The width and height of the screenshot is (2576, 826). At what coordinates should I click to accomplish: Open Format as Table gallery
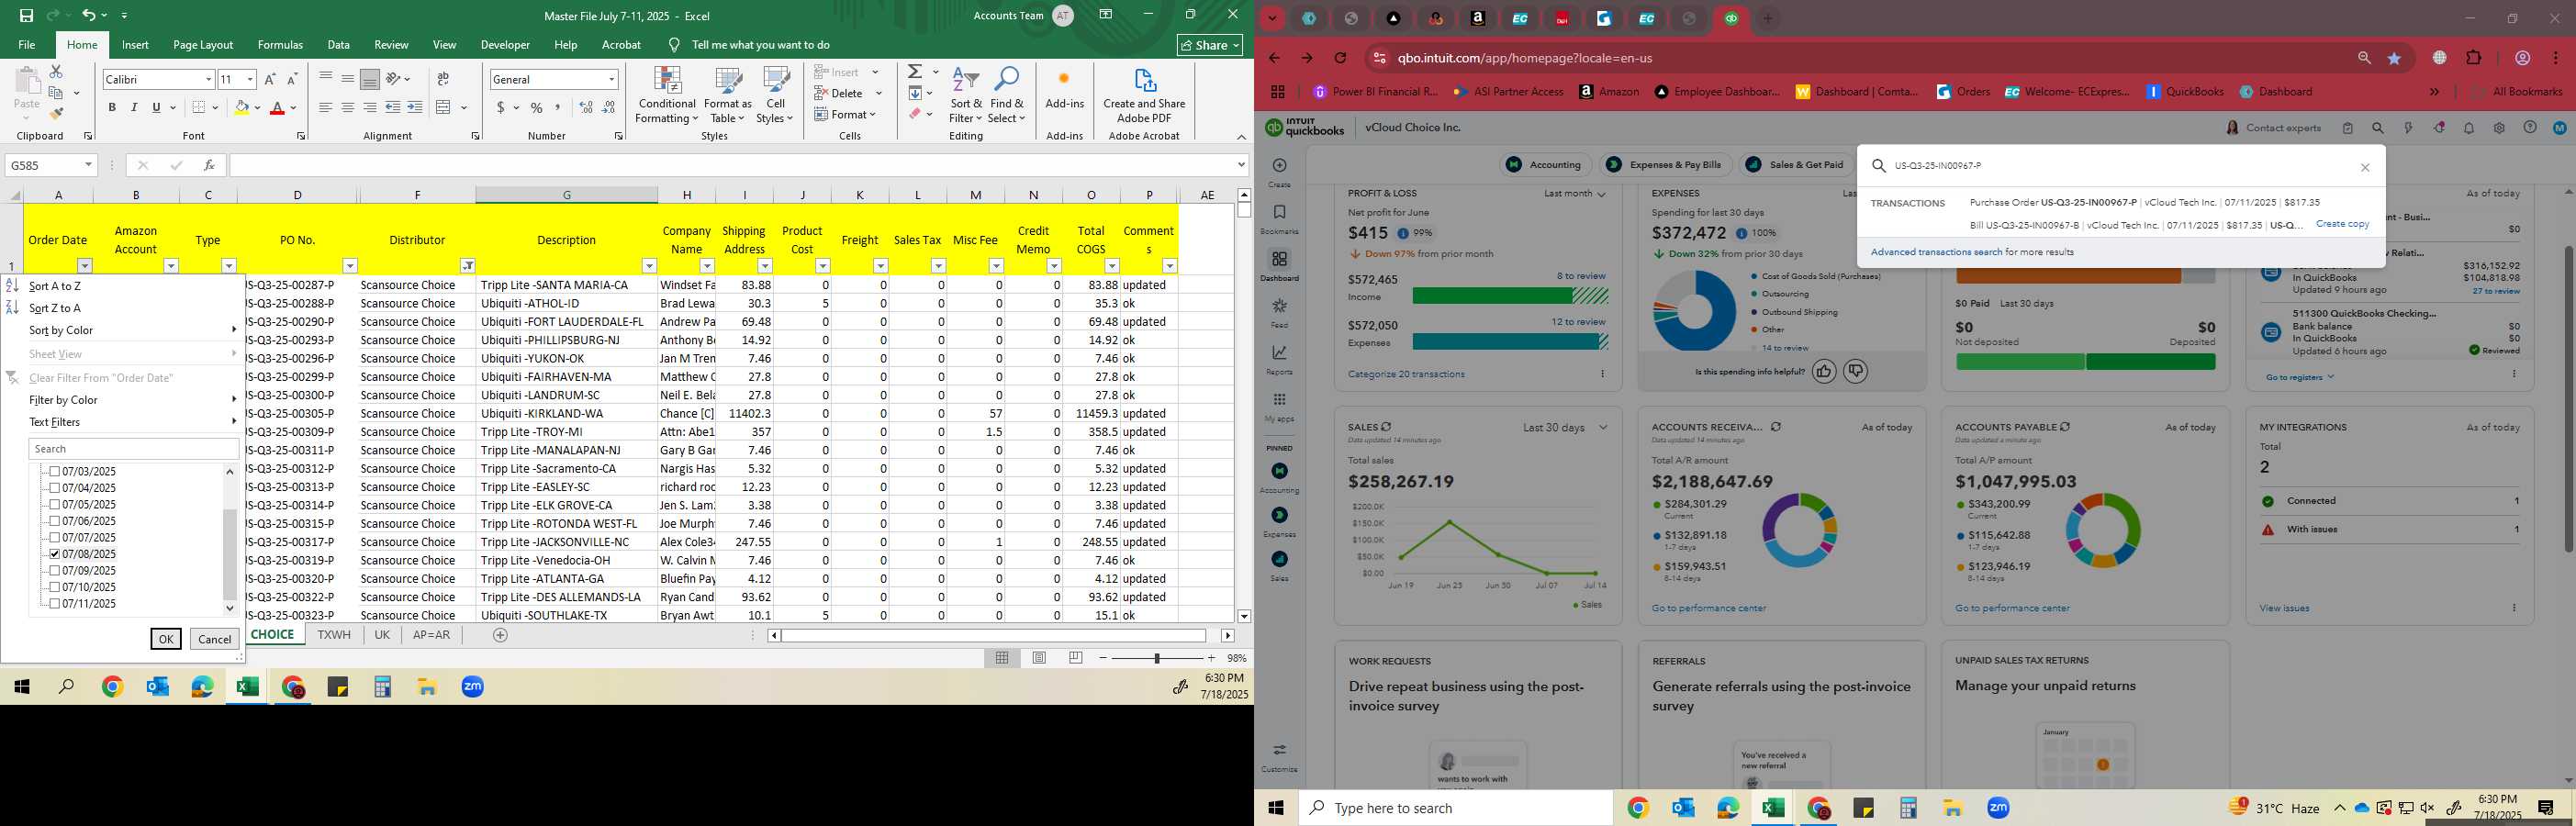point(728,96)
